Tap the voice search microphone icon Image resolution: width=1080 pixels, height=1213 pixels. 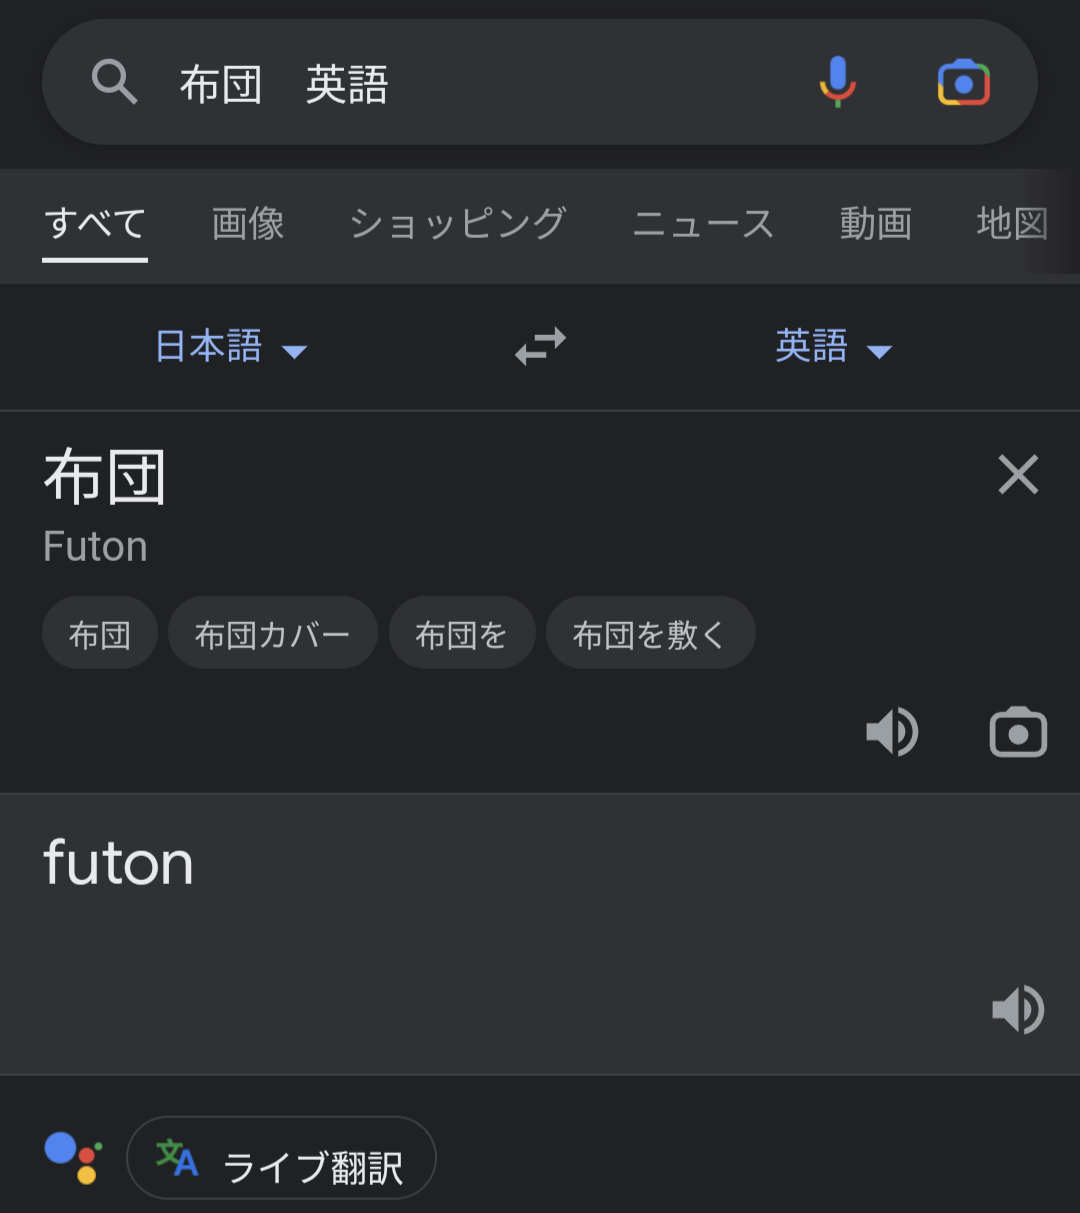(x=838, y=82)
